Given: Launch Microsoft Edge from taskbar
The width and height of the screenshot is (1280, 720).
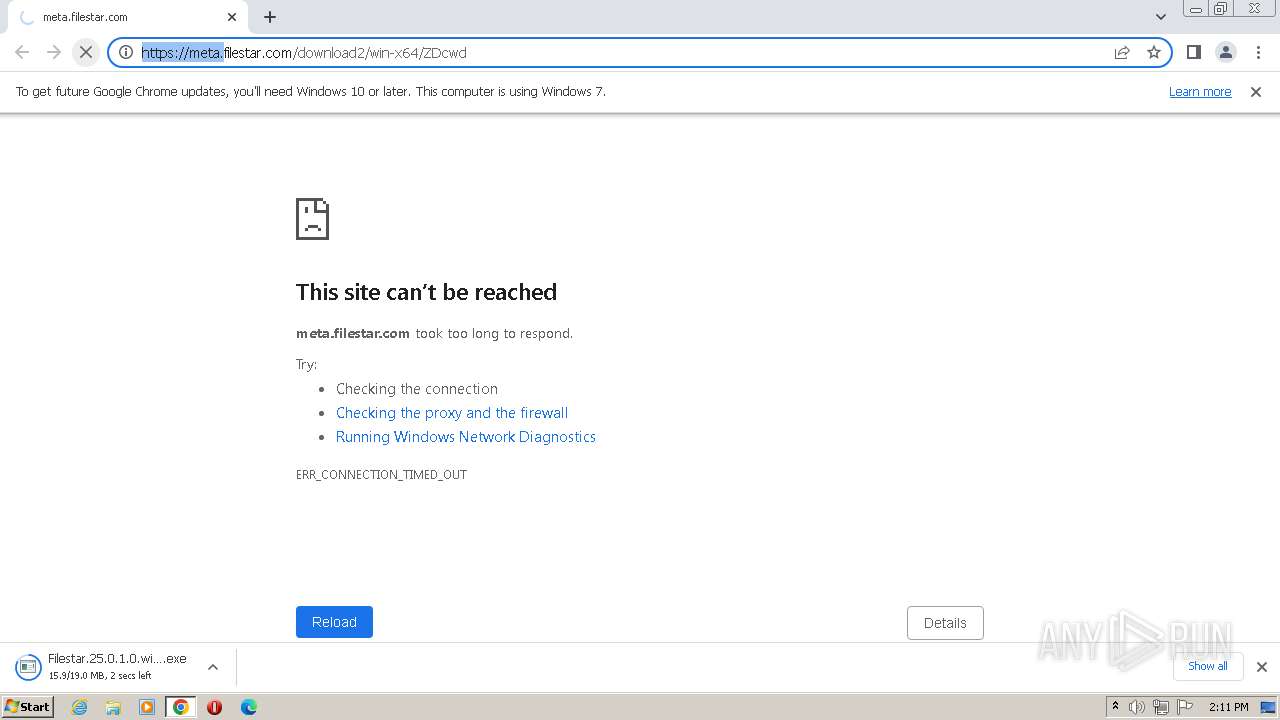Looking at the screenshot, I should 249,707.
